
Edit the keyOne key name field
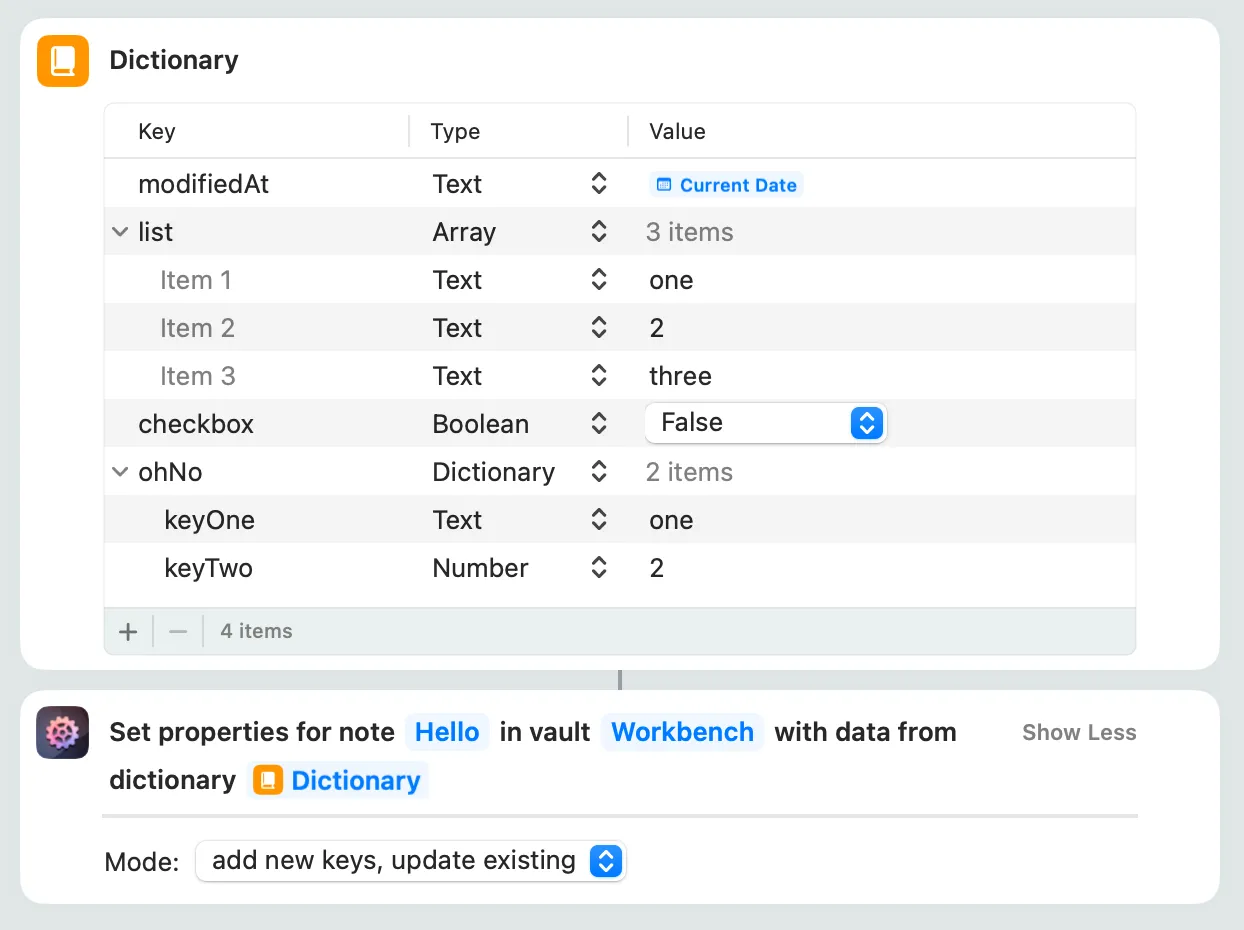click(x=209, y=520)
